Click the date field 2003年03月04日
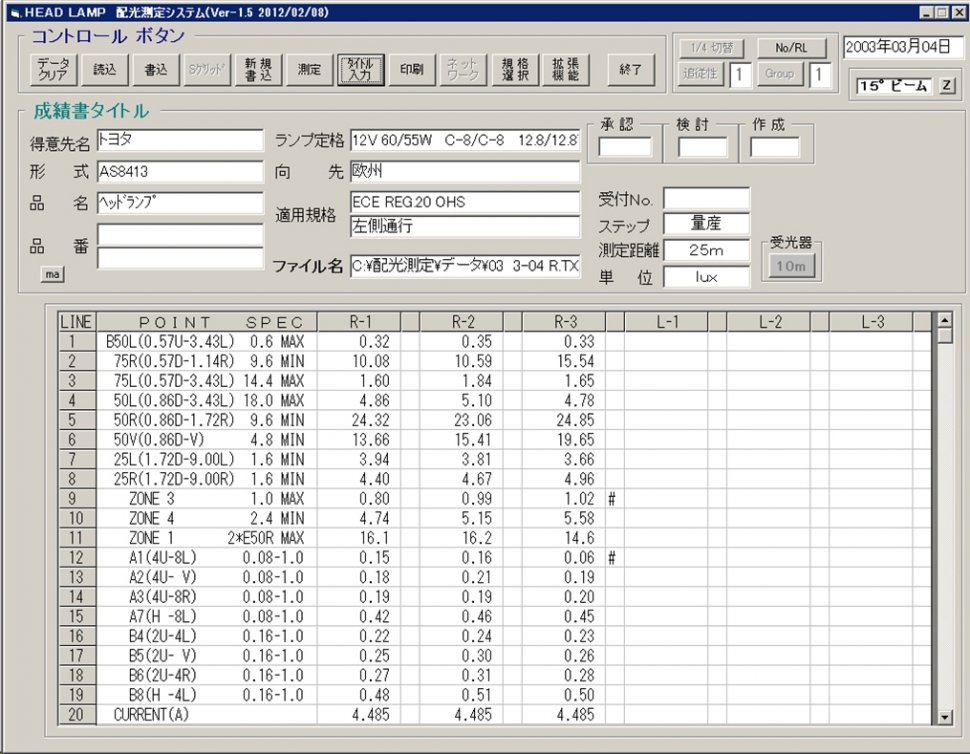This screenshot has width=970, height=754. [904, 48]
